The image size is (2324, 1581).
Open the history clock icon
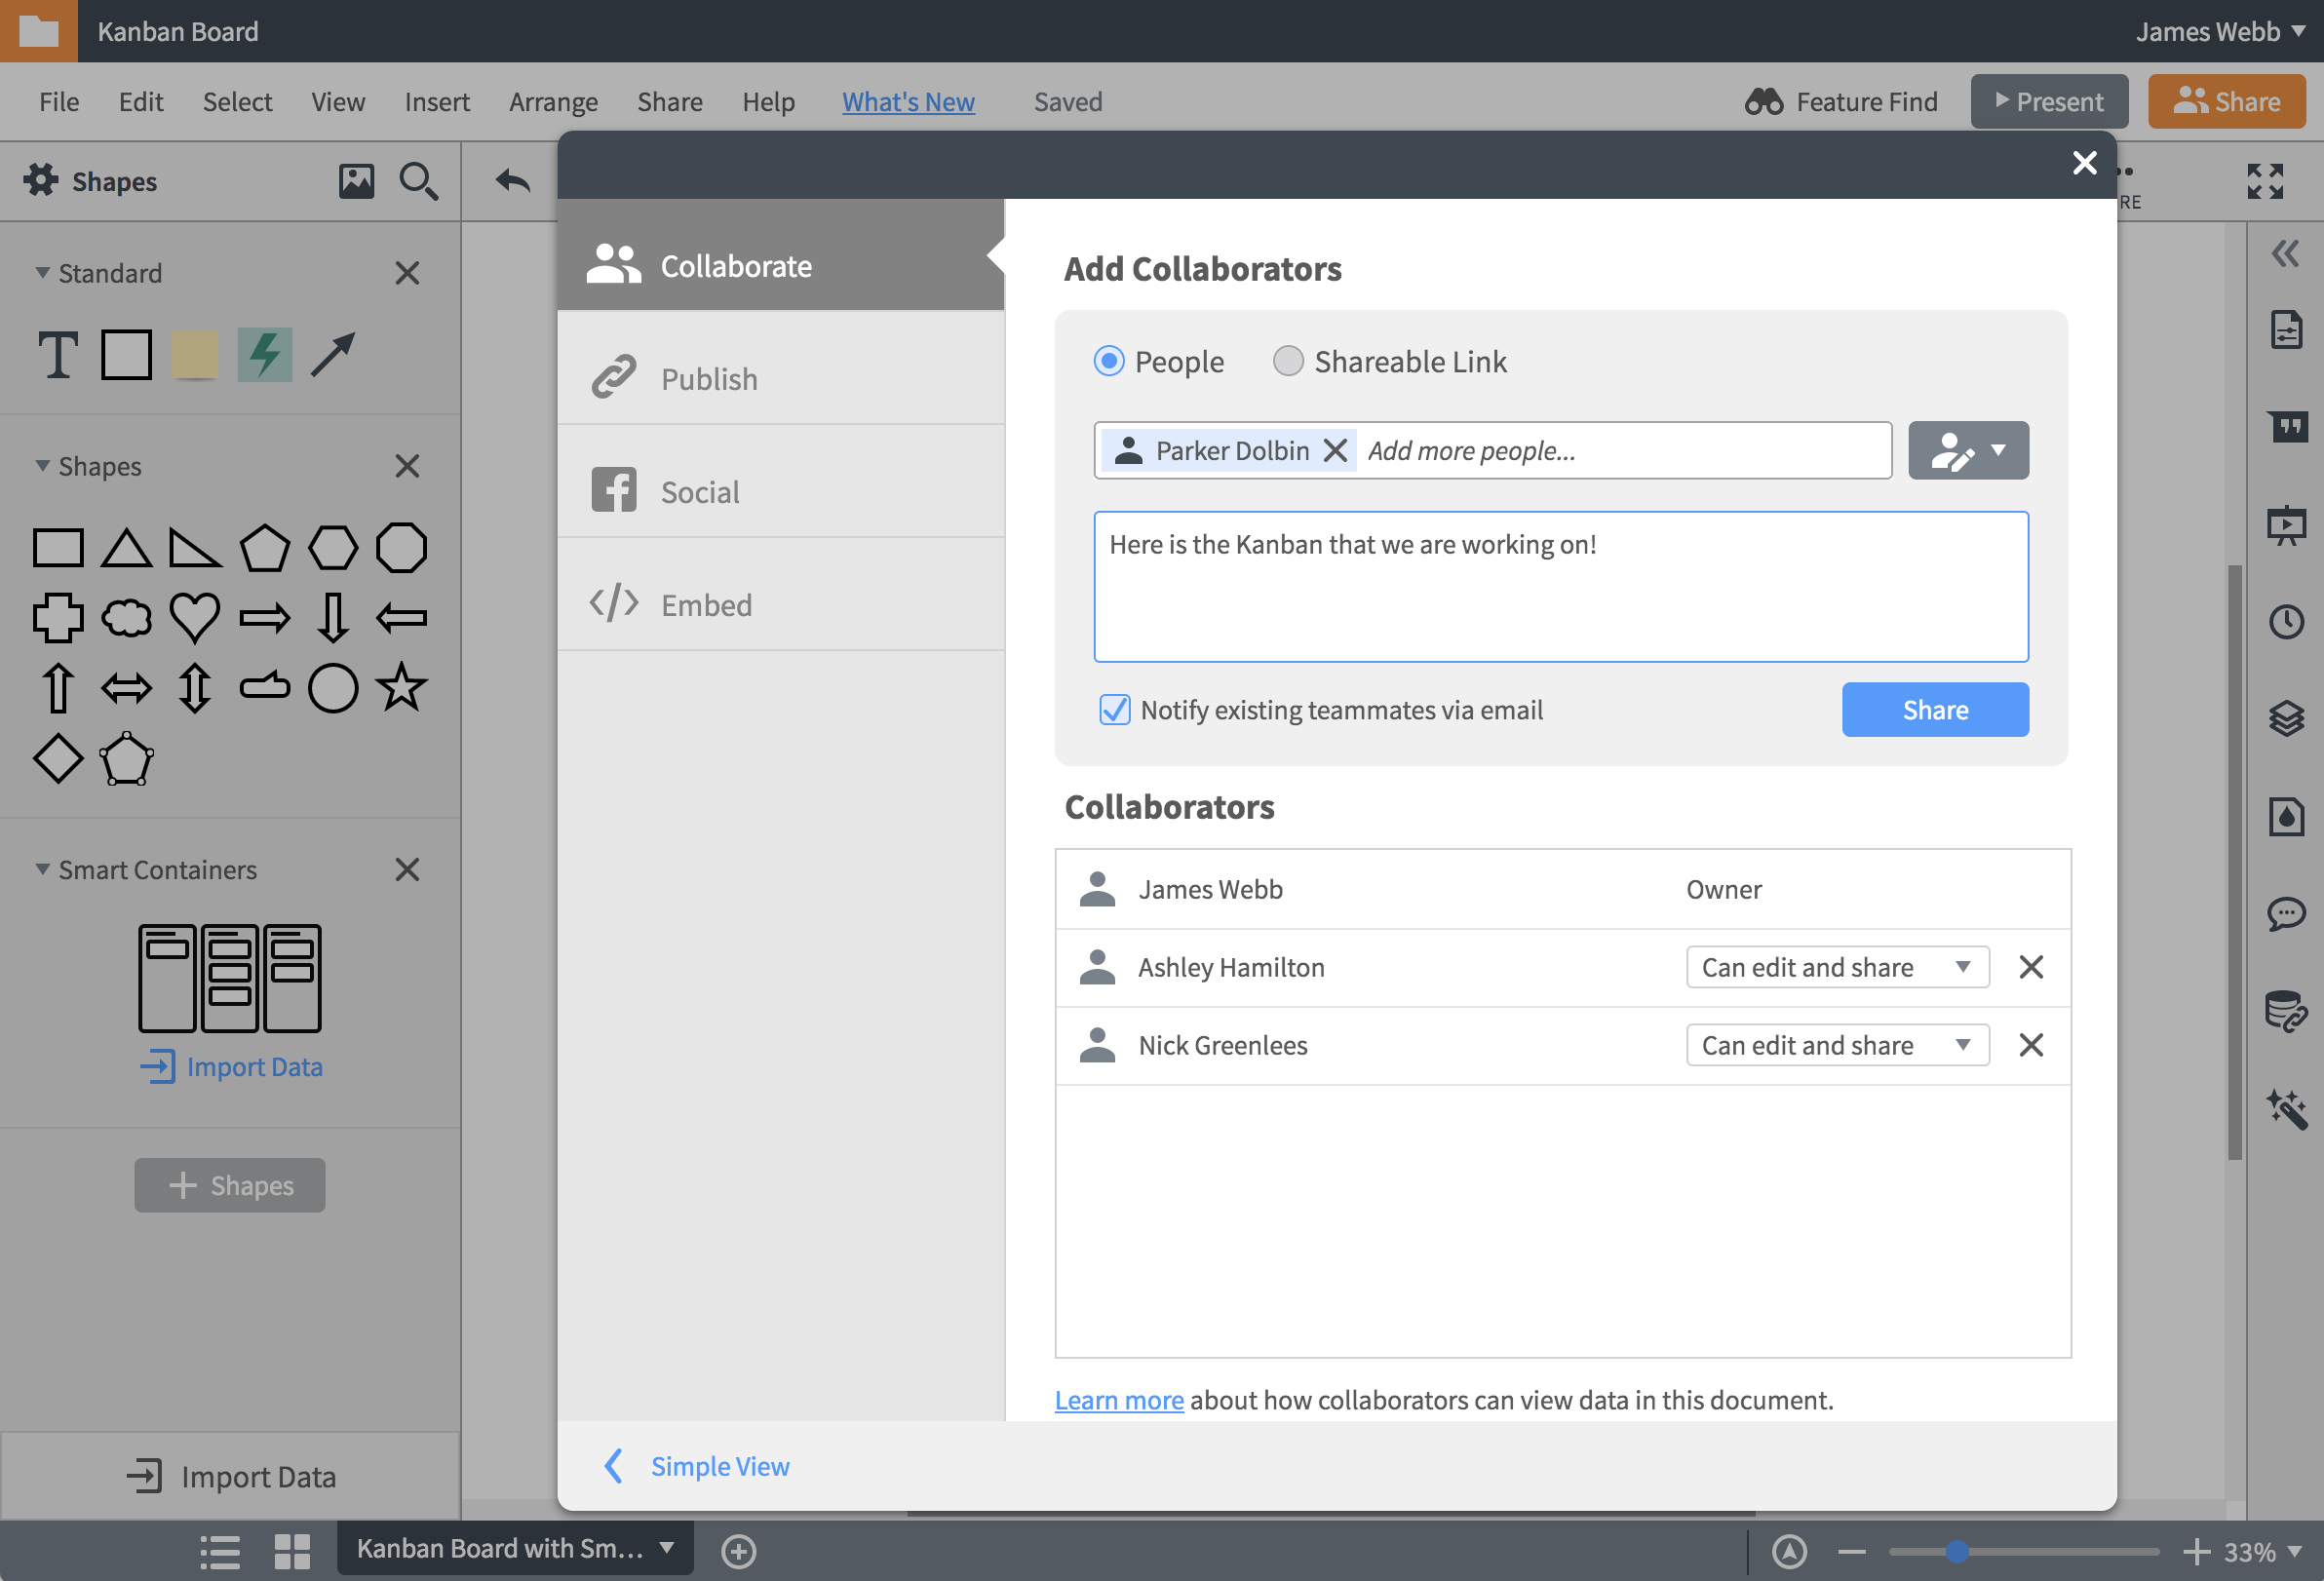tap(2286, 622)
